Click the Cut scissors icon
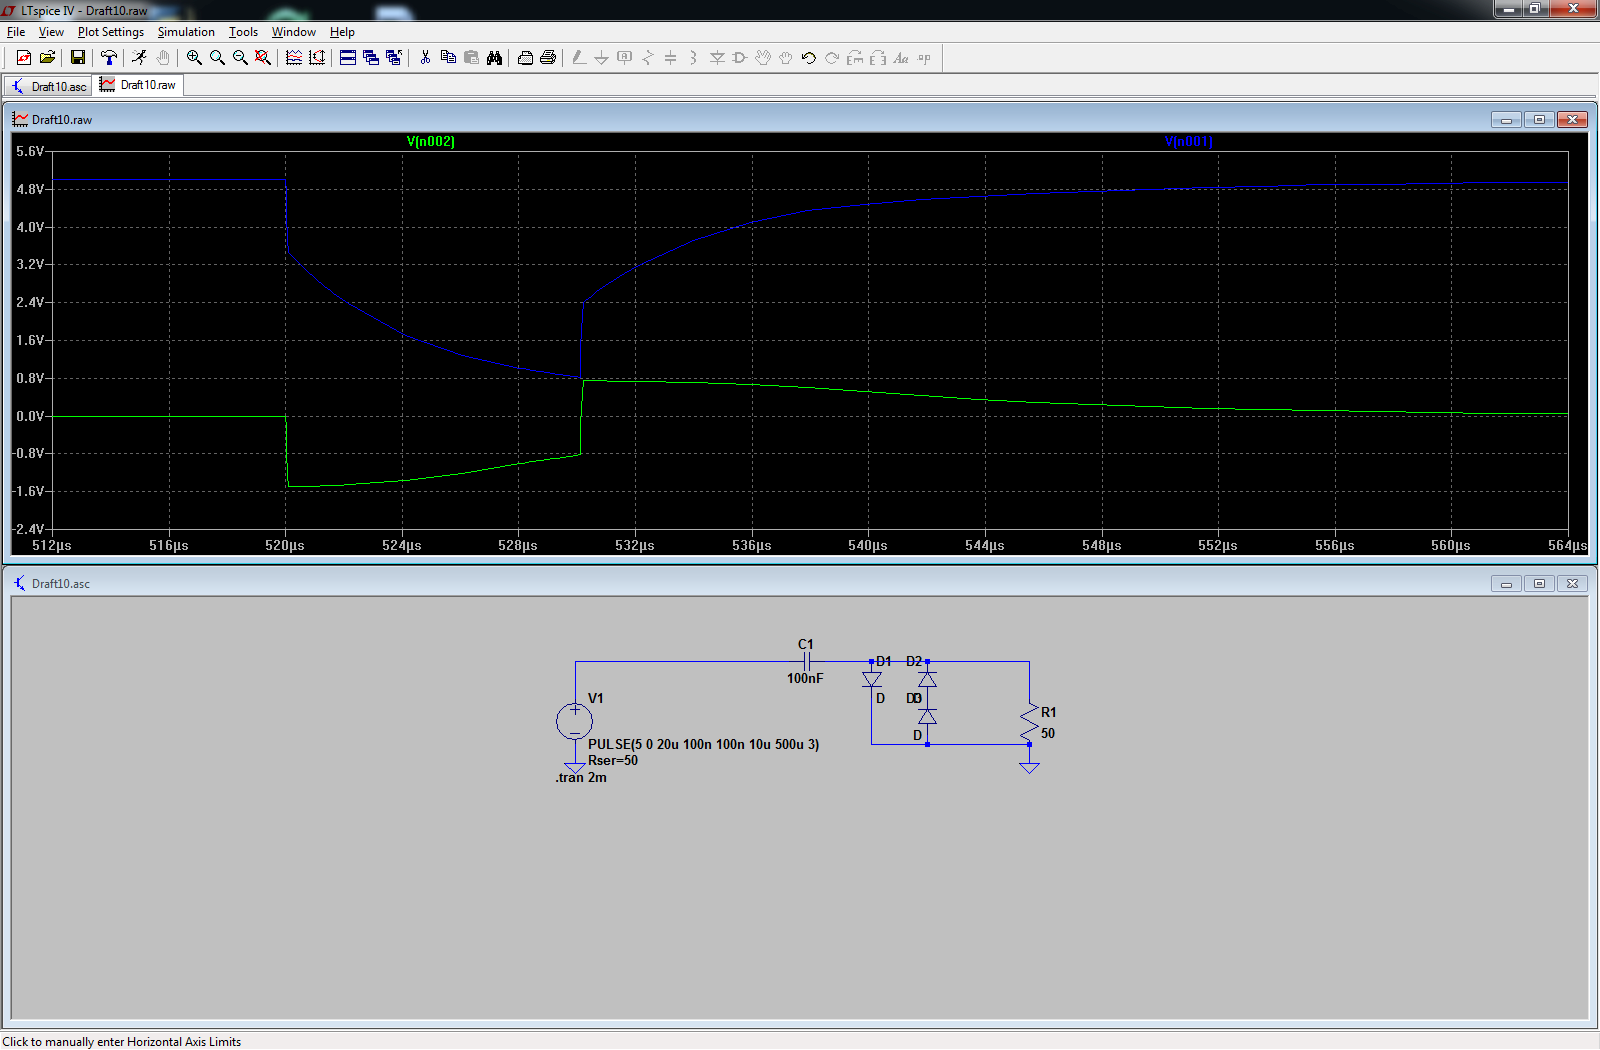1600x1050 pixels. click(x=425, y=58)
